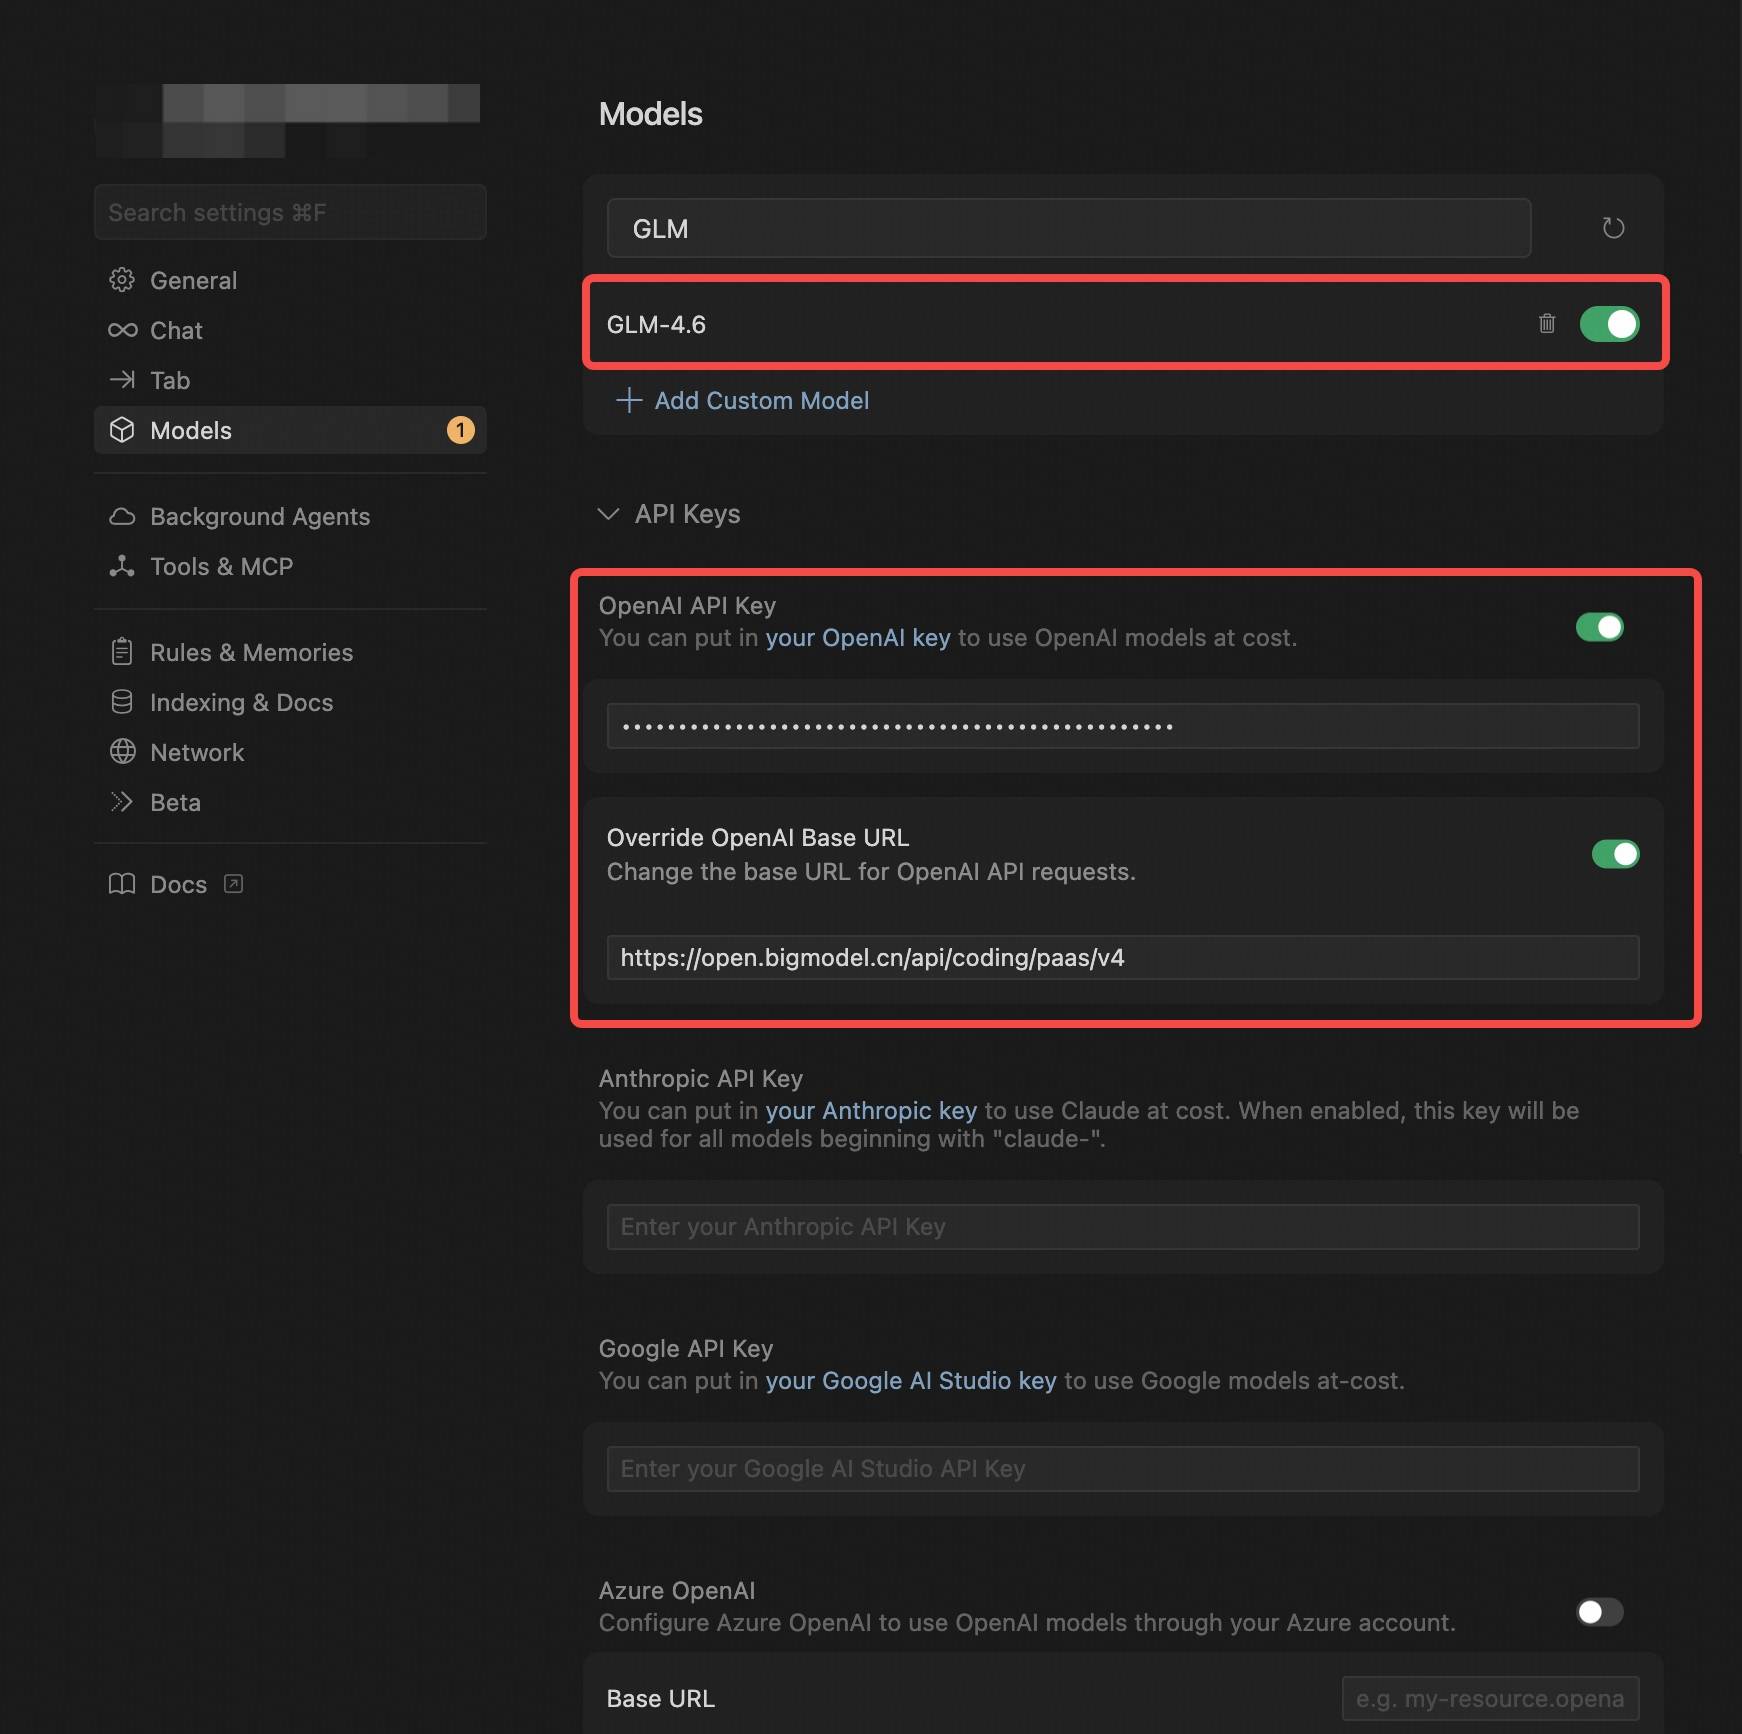Select the Indexing & Docs icon
Image resolution: width=1742 pixels, height=1734 pixels.
pos(122,702)
